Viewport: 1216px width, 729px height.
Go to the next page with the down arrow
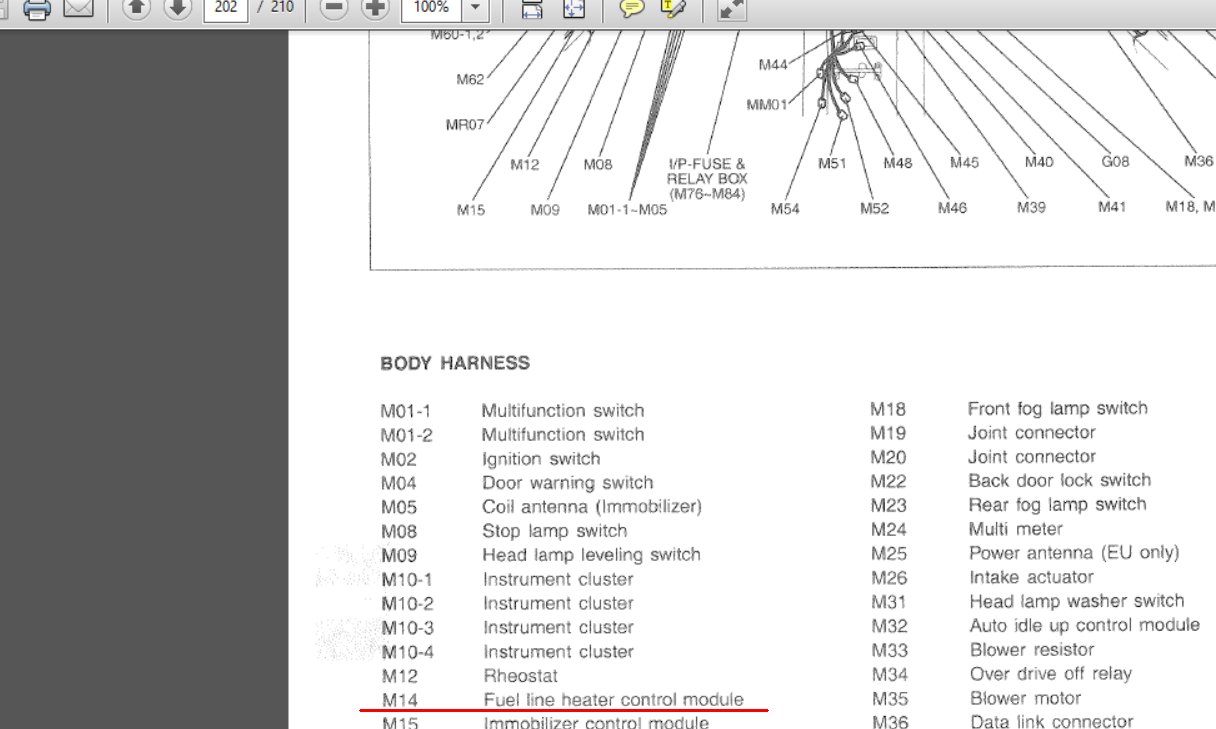point(177,9)
